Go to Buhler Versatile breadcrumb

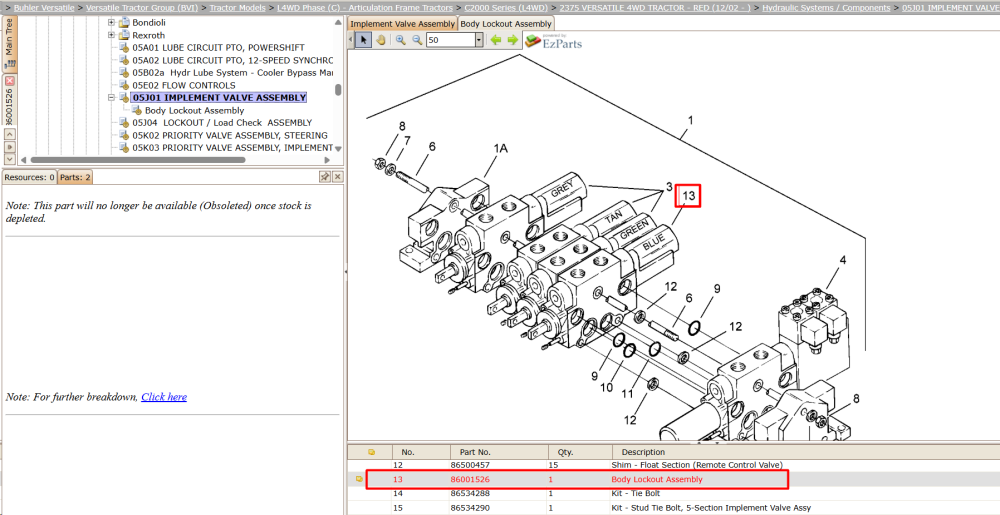tap(44, 8)
